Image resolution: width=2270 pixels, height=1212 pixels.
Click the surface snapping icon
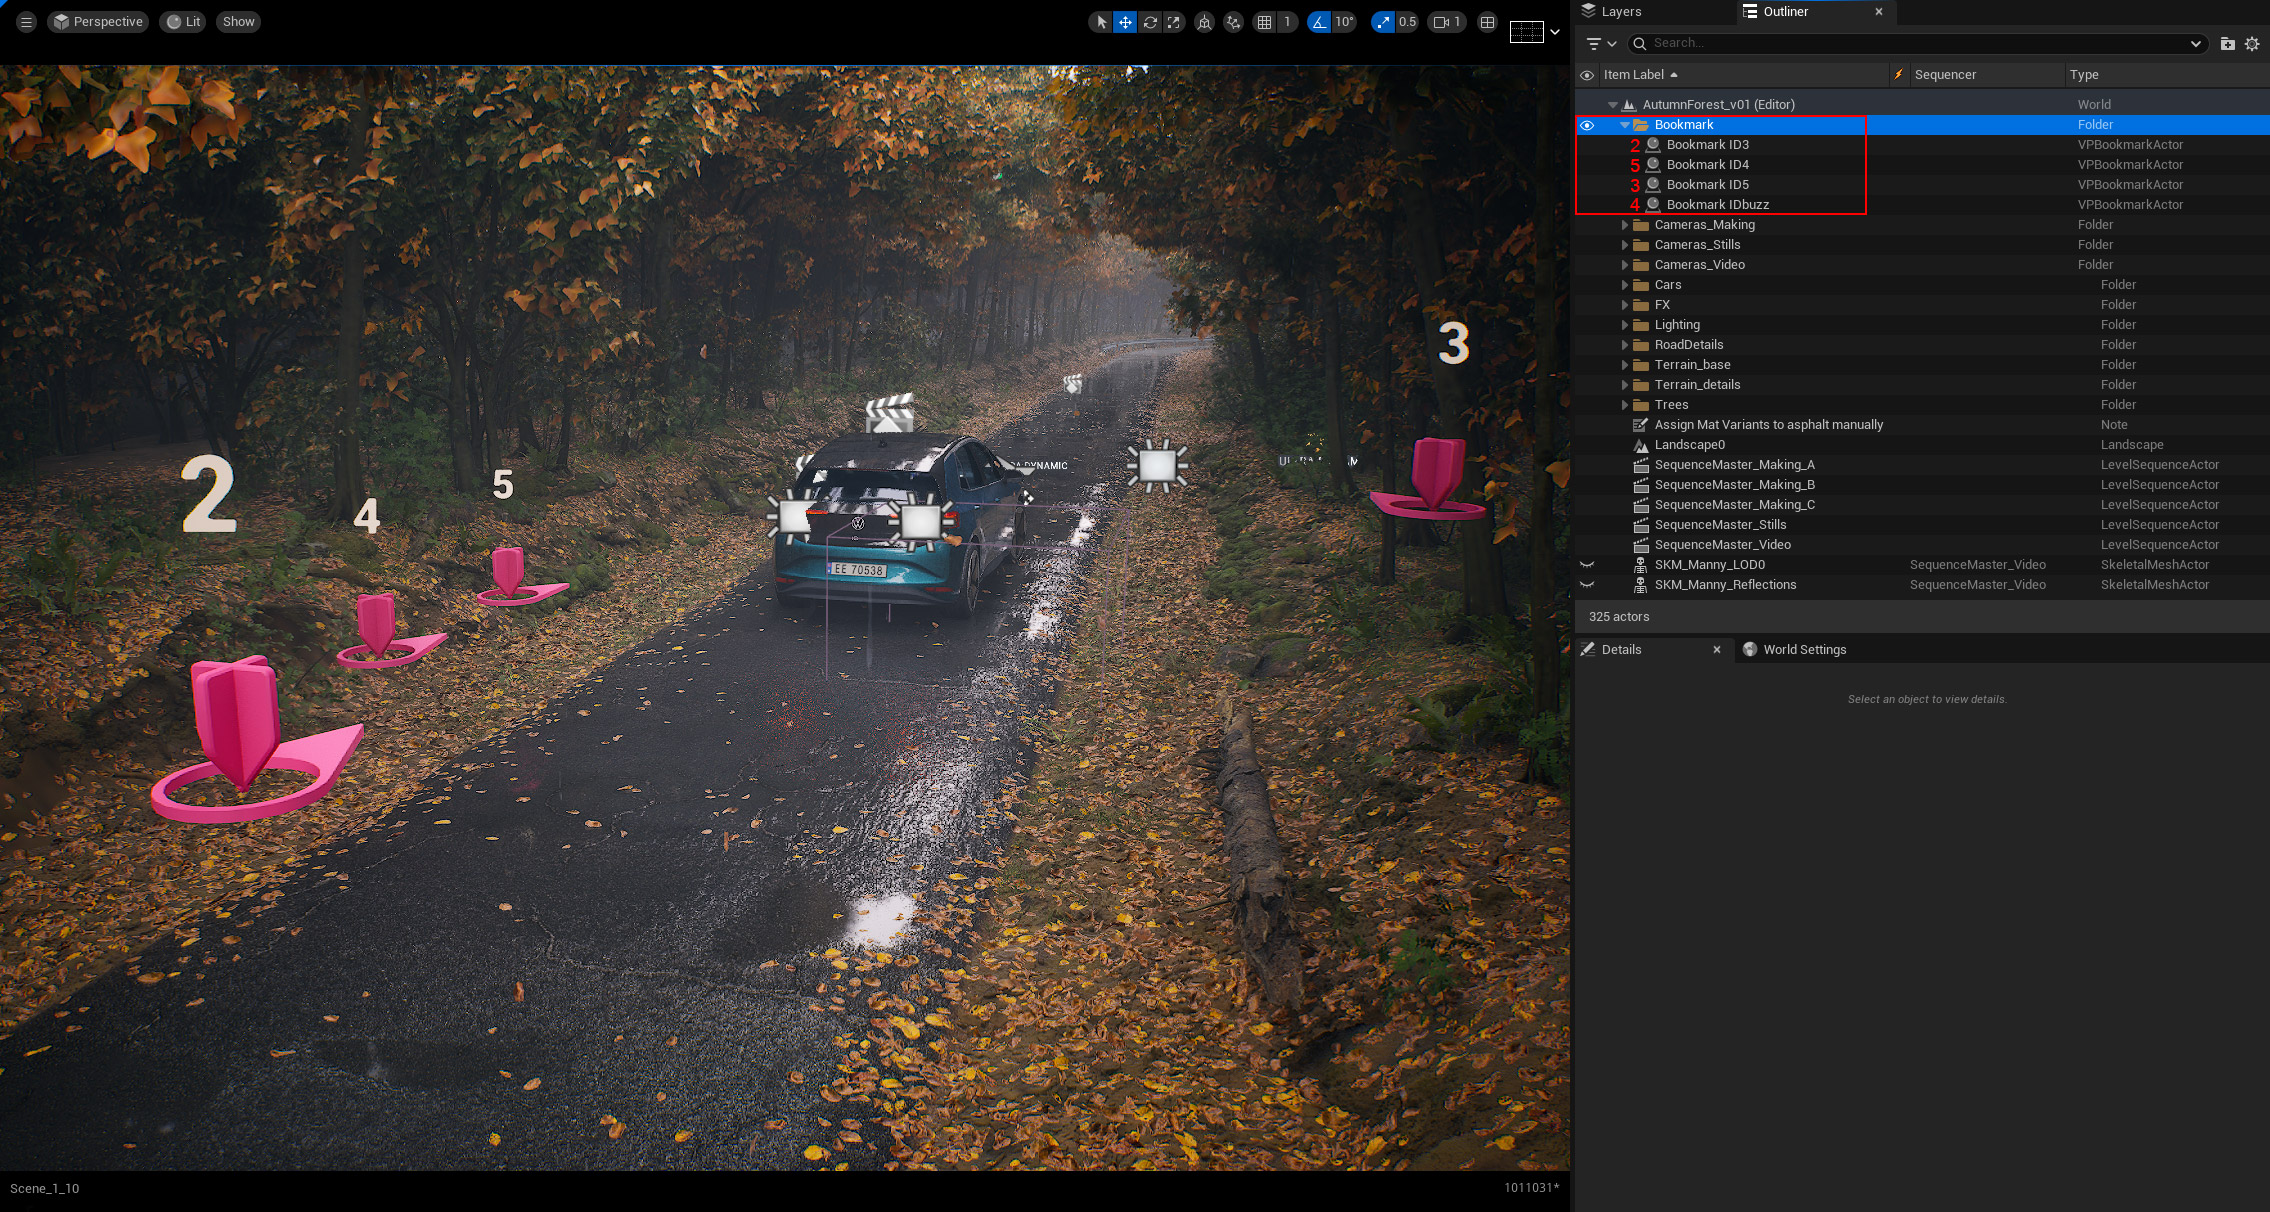[x=1234, y=22]
